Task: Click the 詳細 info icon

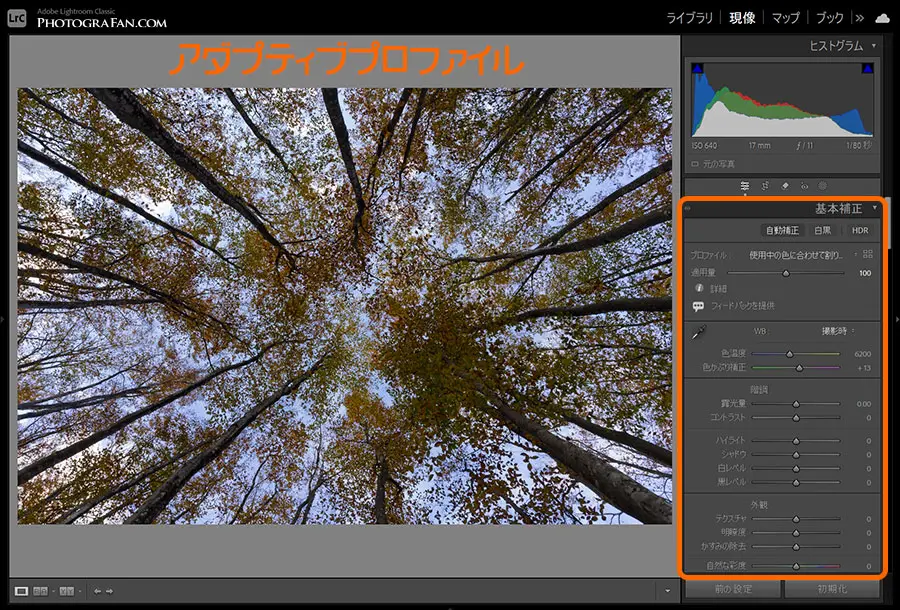Action: pos(699,288)
